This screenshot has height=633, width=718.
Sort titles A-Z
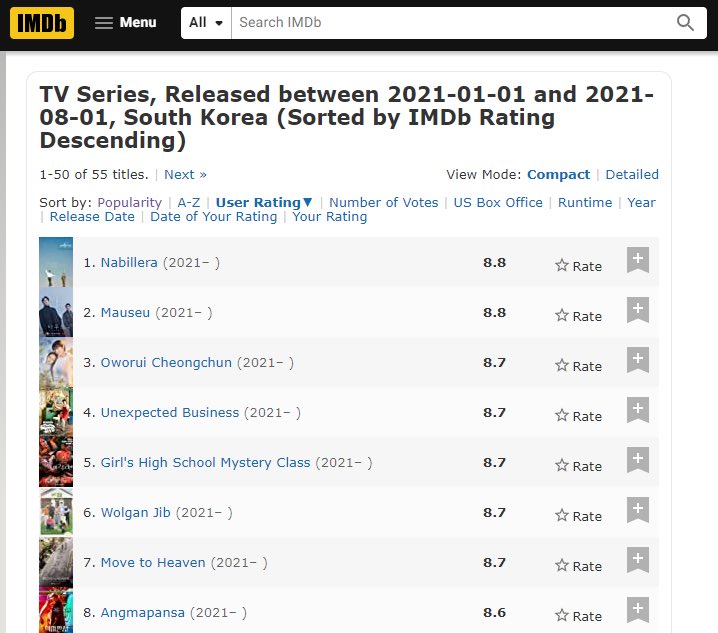click(189, 202)
